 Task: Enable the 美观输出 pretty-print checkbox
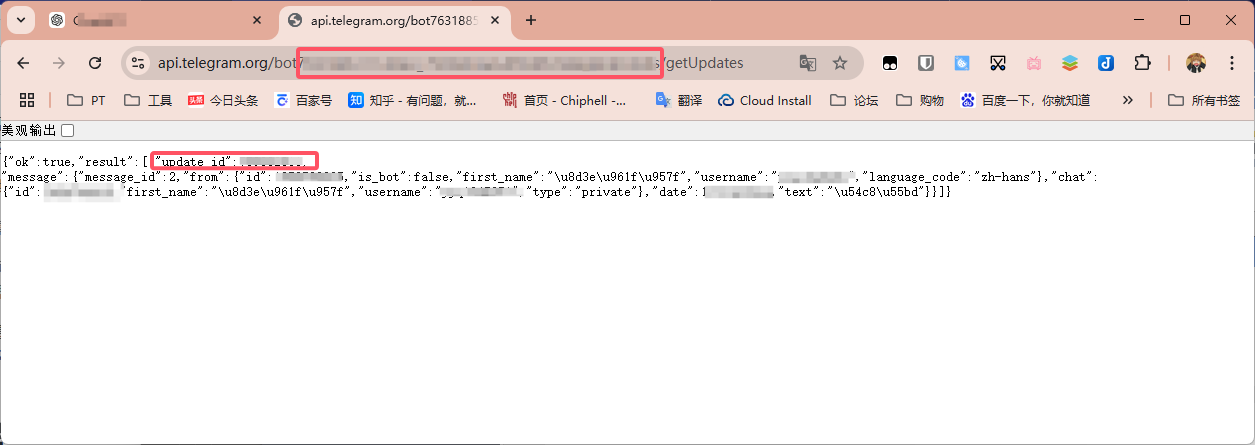pyautogui.click(x=67, y=130)
